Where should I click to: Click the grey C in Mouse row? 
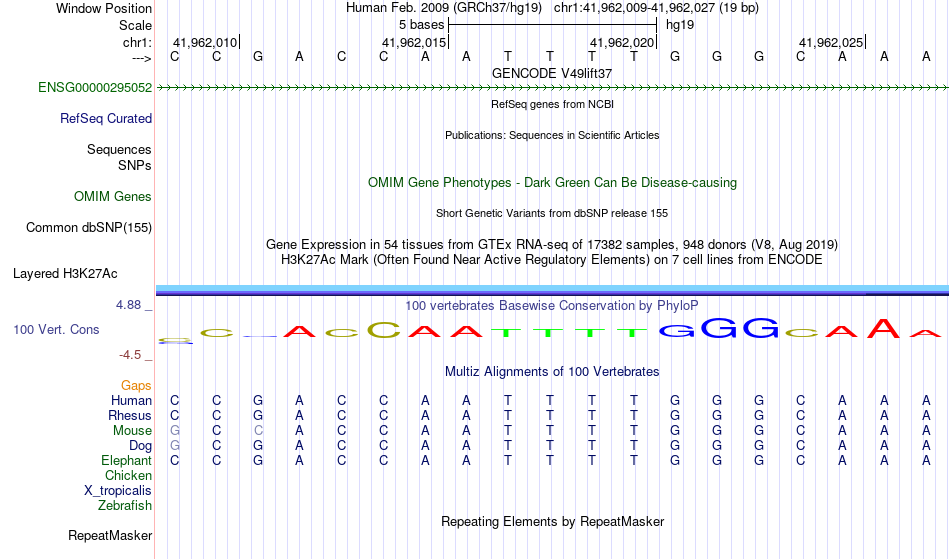click(x=258, y=431)
